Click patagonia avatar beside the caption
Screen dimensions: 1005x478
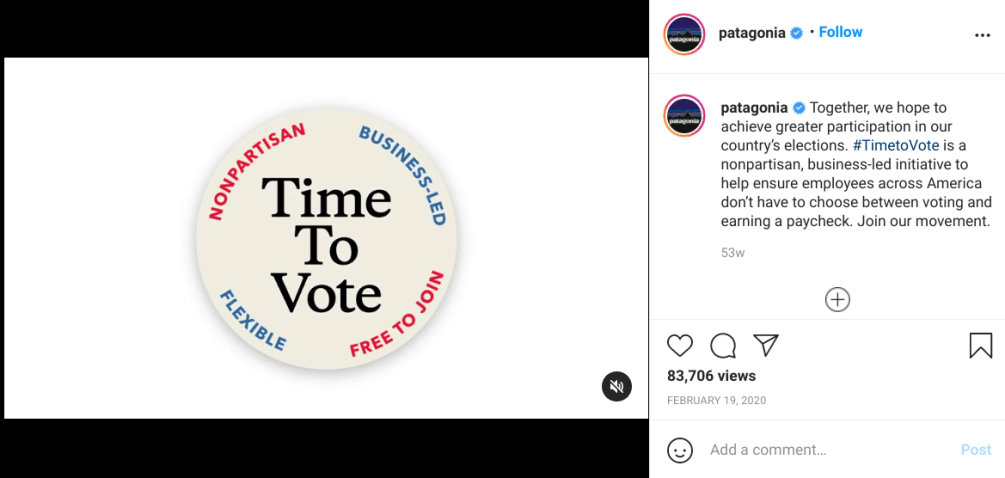[685, 116]
